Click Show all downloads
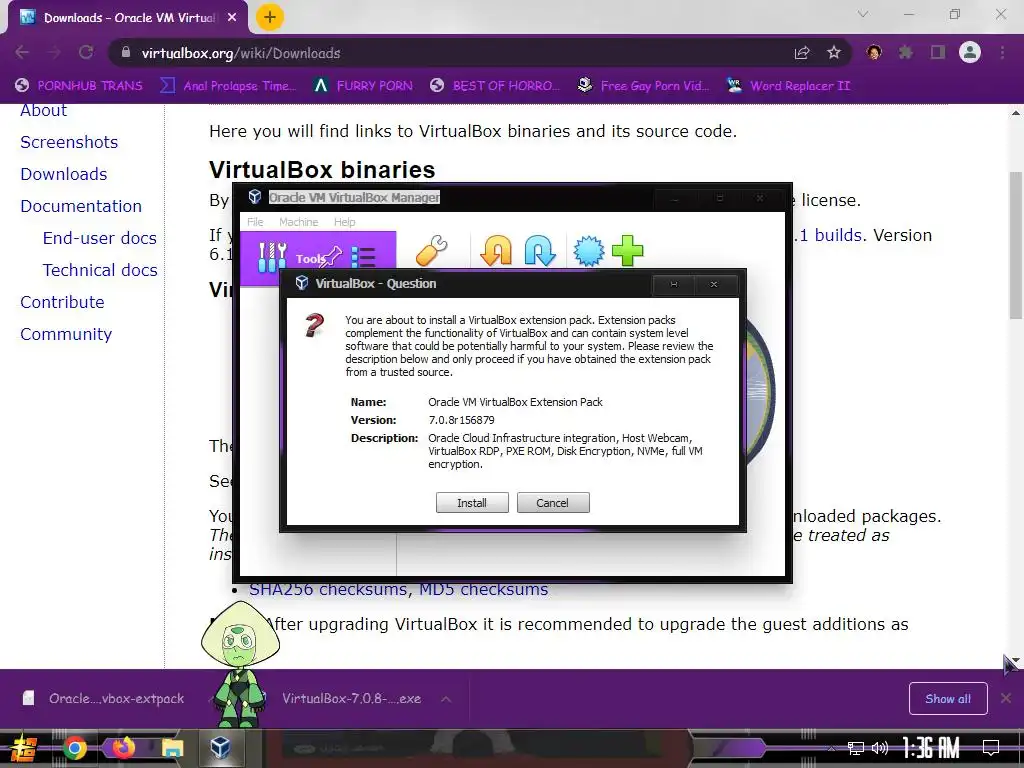Screen dimensions: 1024x768 948,699
